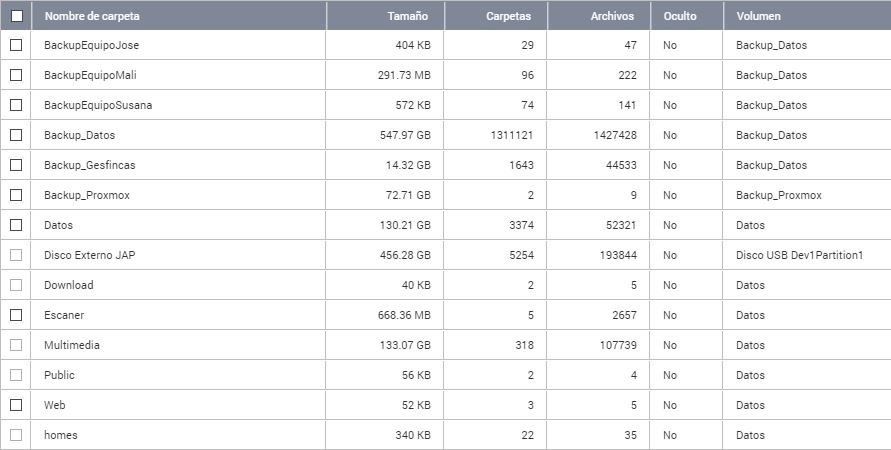Toggle the select-all checkbox in header
Viewport: 891px width, 450px height.
pos(16,16)
